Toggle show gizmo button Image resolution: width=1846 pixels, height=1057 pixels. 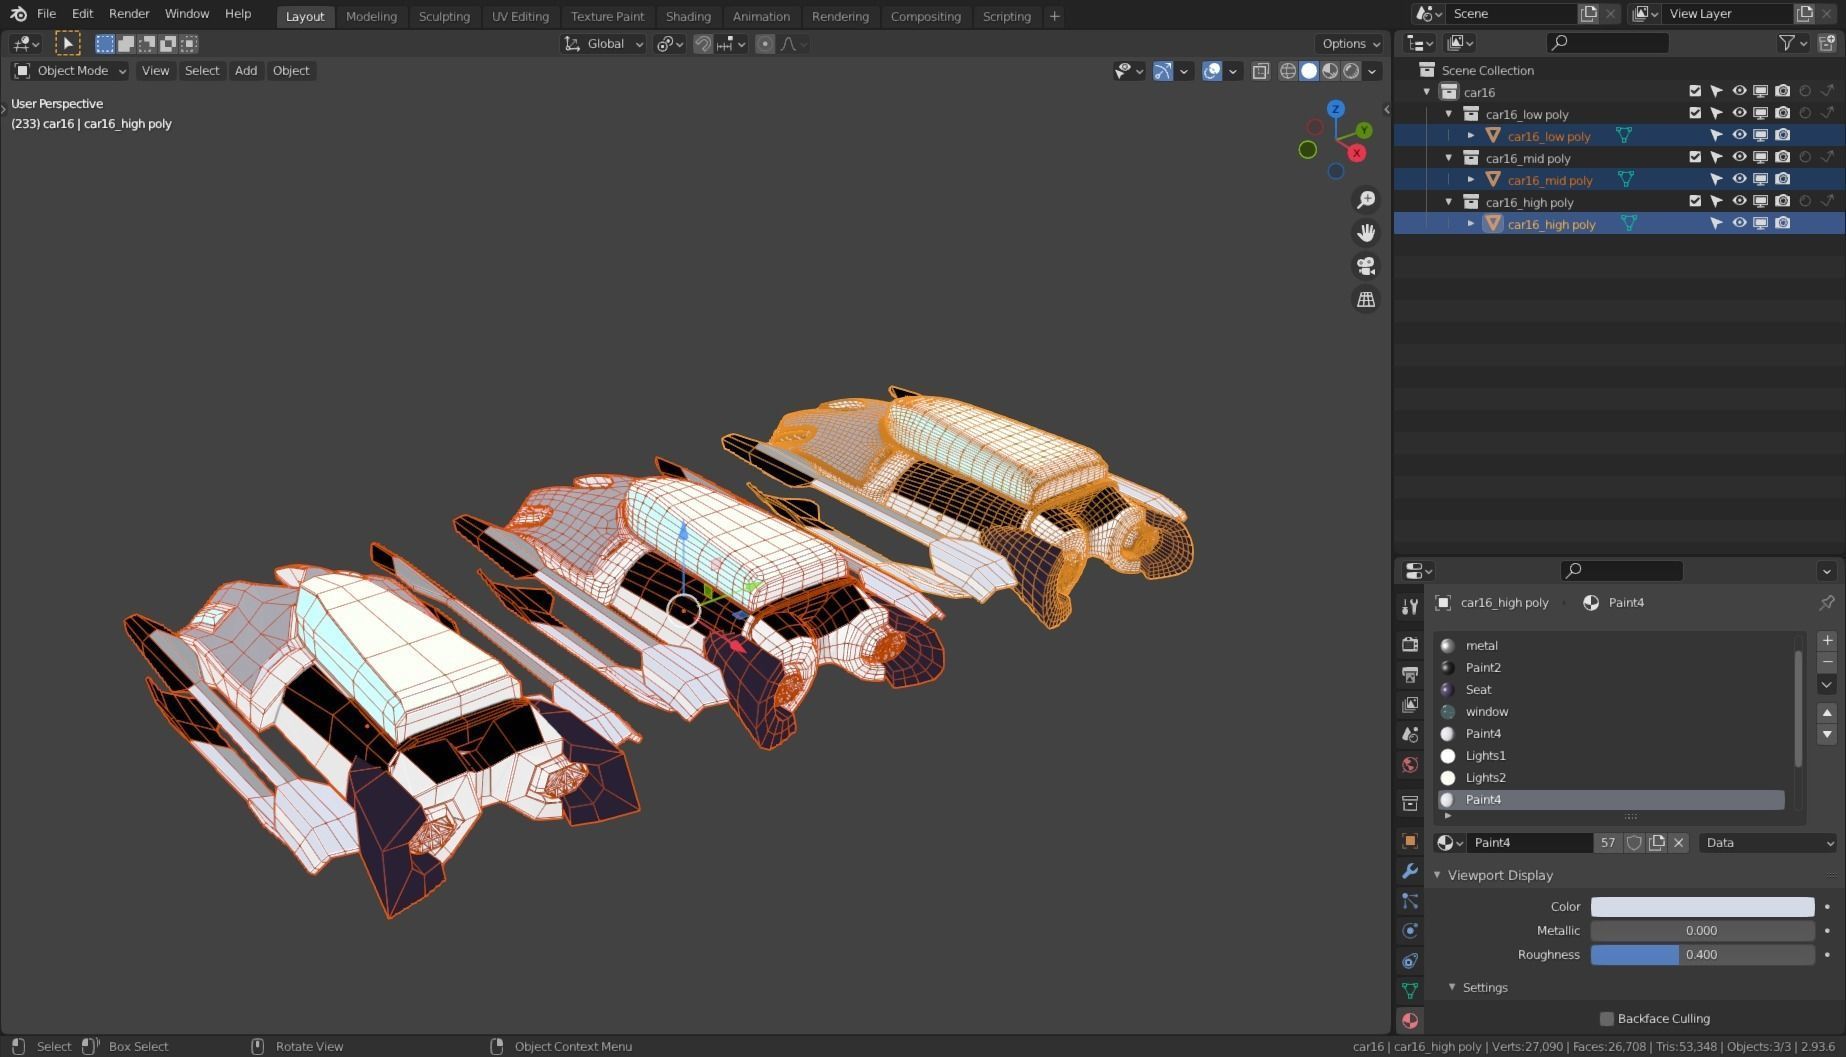pos(1162,71)
